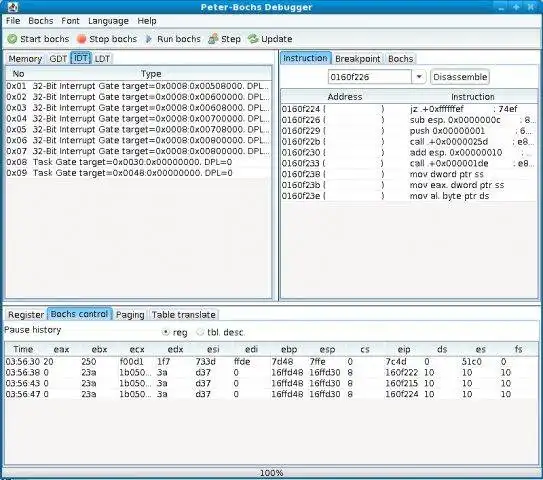
Task: Click the Type column header in IDT table
Action: point(151,74)
